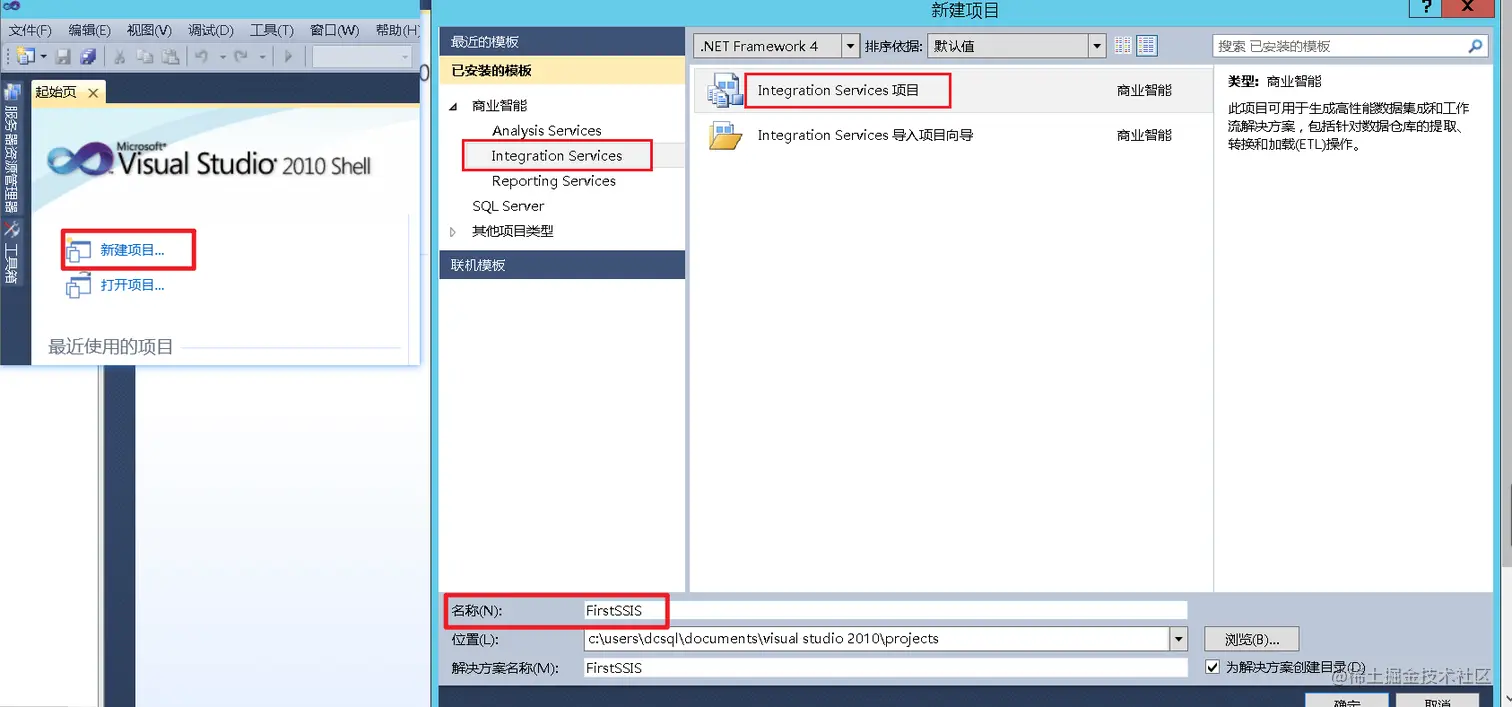Click the Save All toolbar icon

[88, 57]
